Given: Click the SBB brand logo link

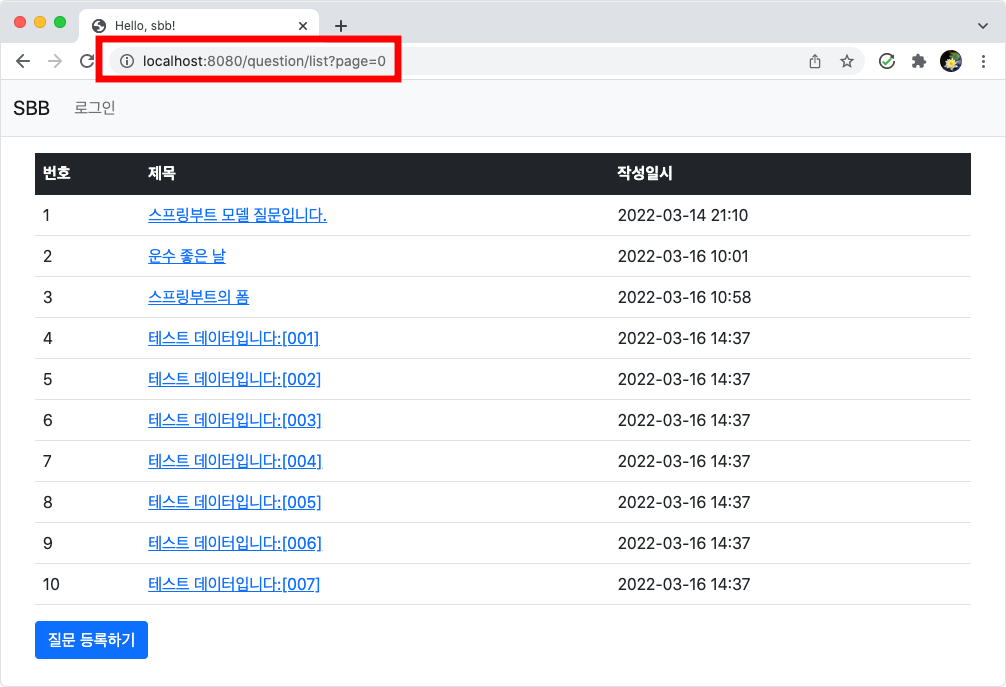Looking at the screenshot, I should coord(31,108).
